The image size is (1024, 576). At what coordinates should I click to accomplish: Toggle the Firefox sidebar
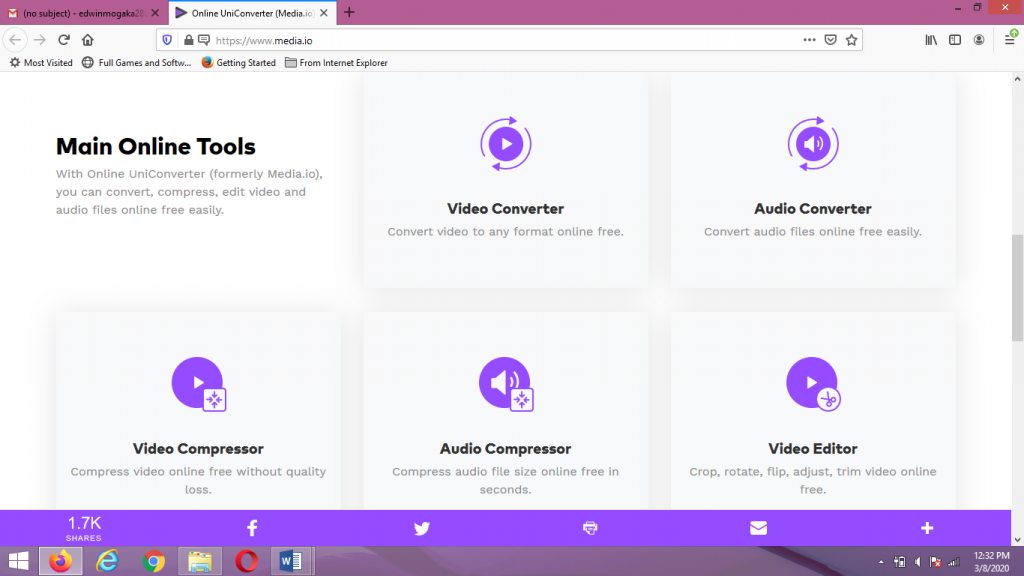tap(955, 40)
